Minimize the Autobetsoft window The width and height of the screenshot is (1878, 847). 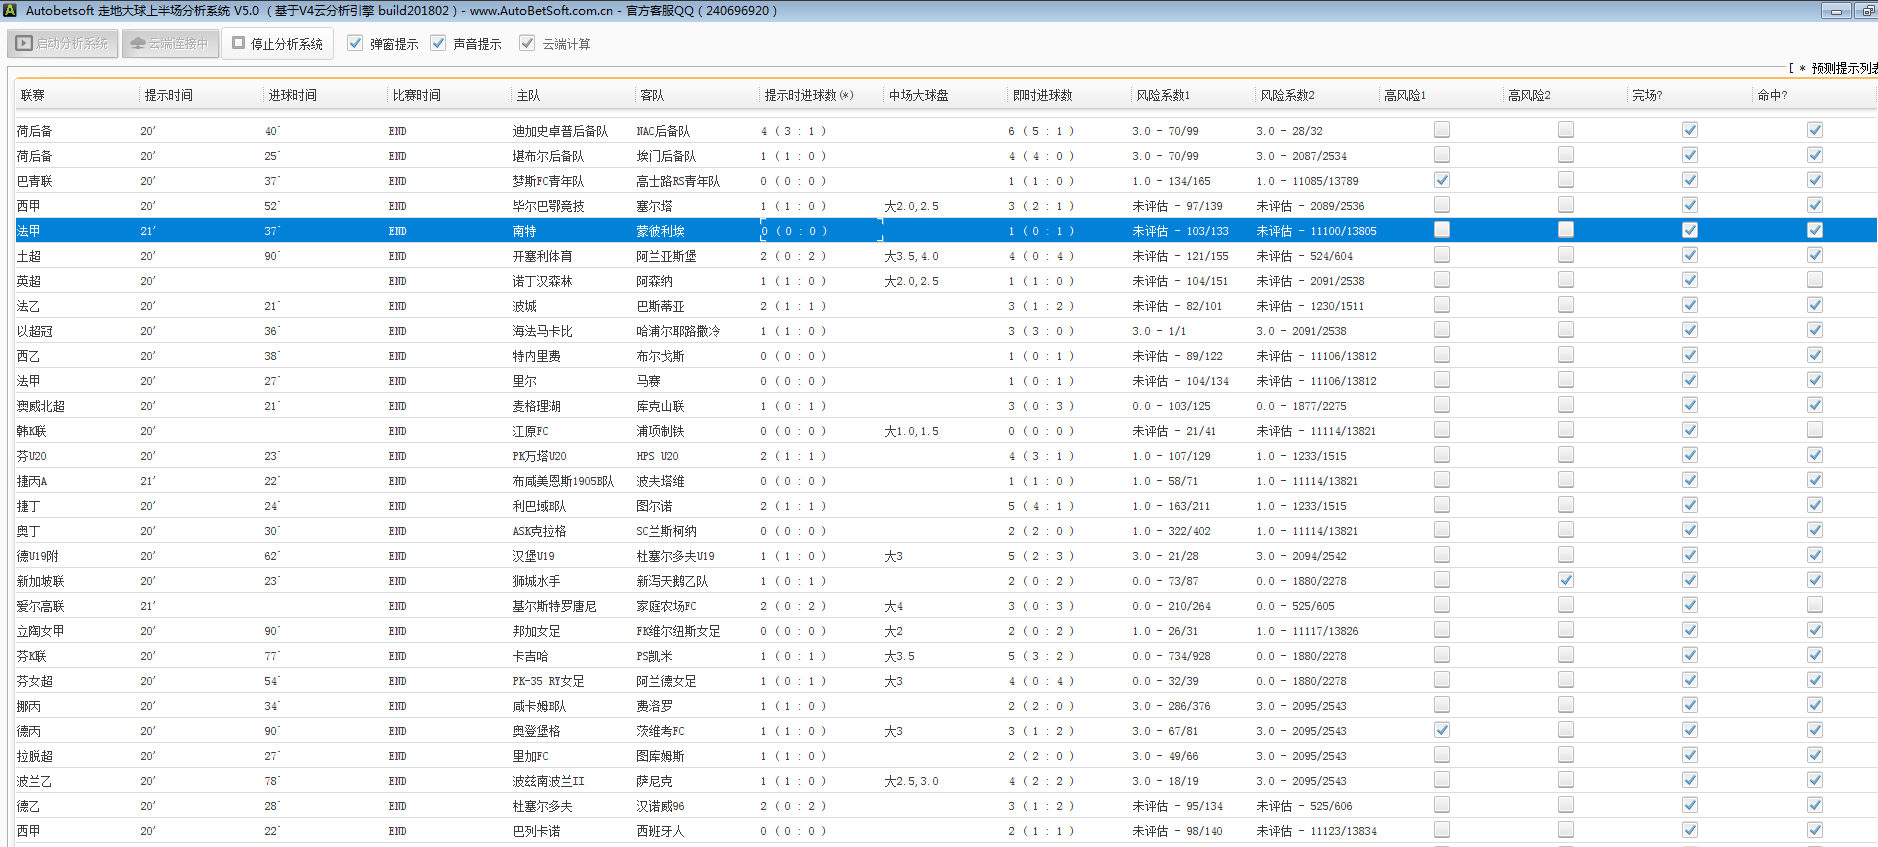coord(1835,11)
